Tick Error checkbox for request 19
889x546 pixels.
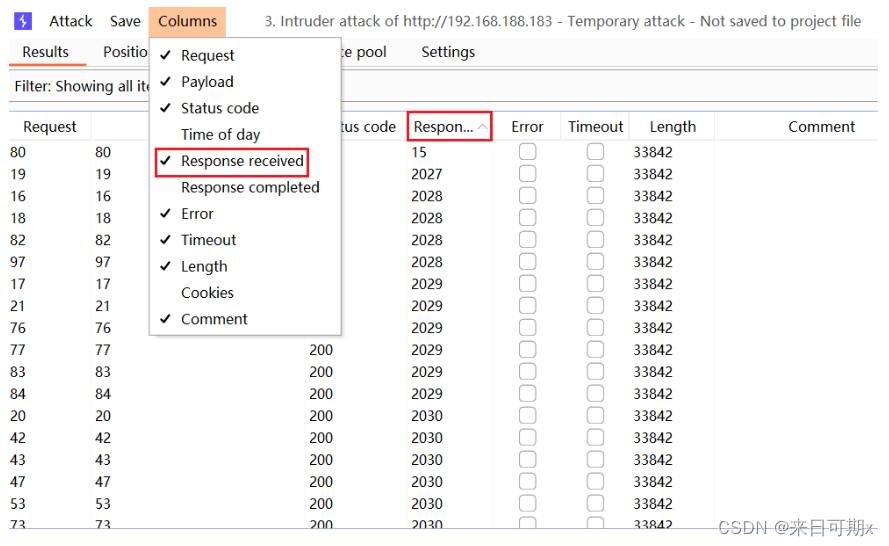(527, 173)
